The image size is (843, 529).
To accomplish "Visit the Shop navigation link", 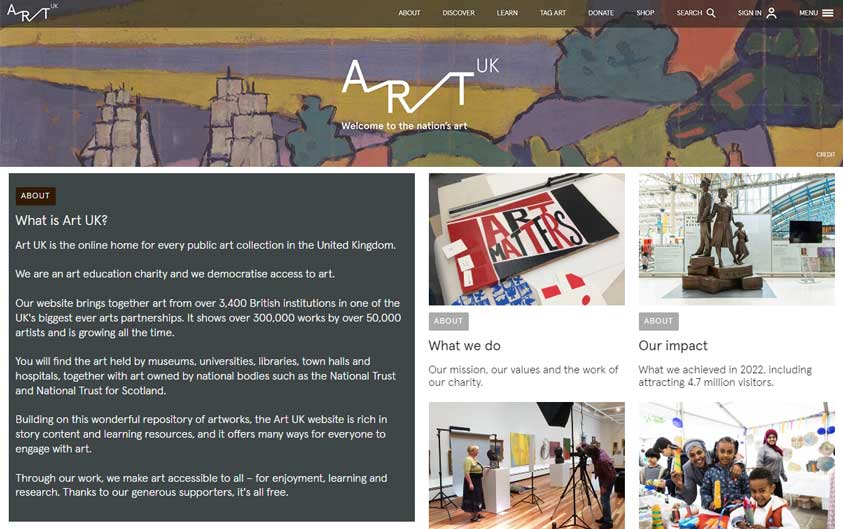I will tap(645, 13).
